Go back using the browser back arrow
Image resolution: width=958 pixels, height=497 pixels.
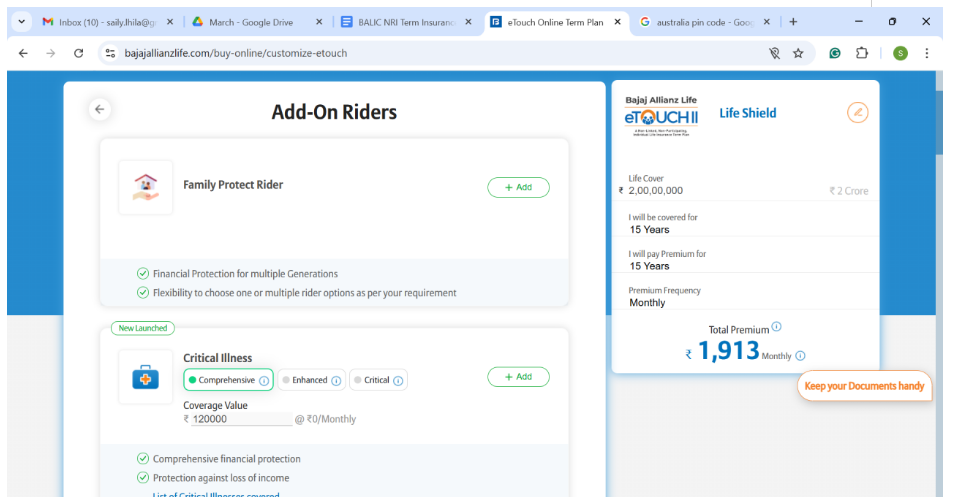(23, 53)
